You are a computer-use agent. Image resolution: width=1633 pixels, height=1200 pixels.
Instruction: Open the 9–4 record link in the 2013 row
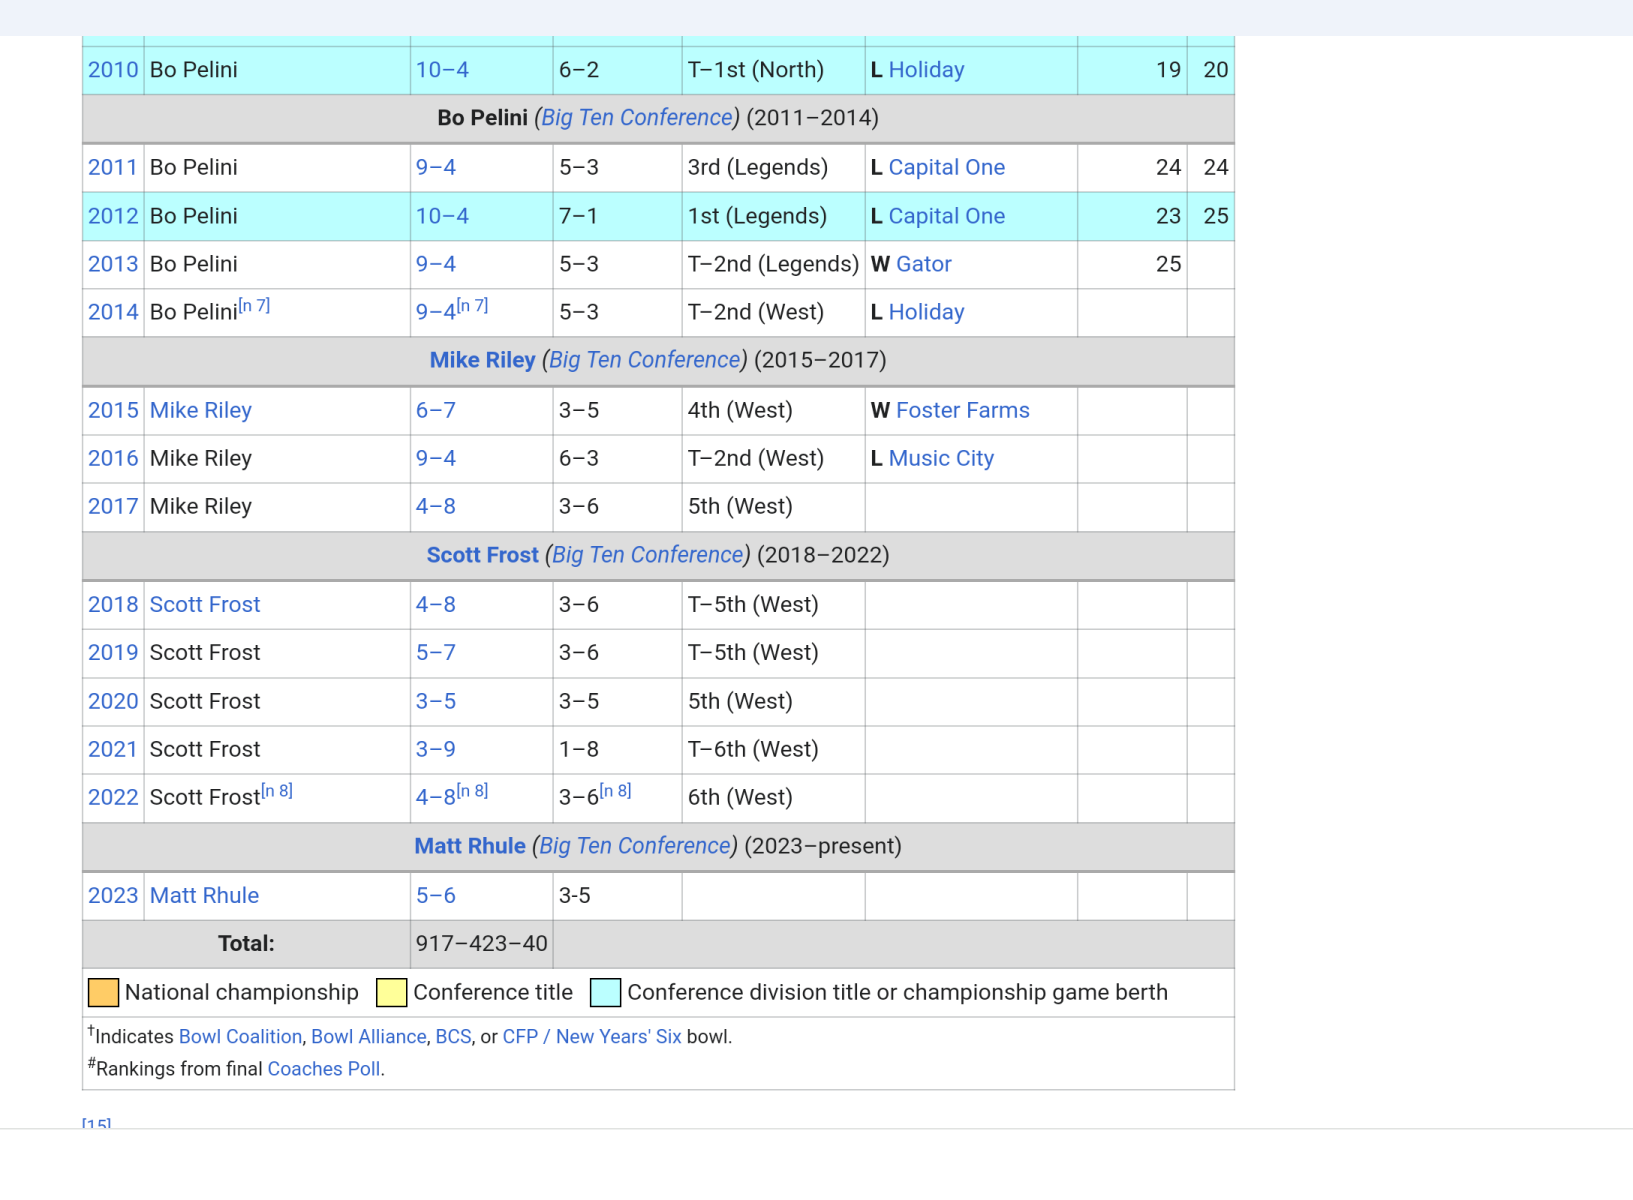coord(436,264)
